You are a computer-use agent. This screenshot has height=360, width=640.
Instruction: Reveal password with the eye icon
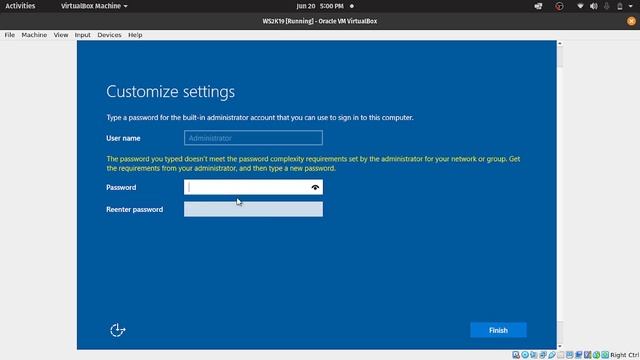point(315,187)
